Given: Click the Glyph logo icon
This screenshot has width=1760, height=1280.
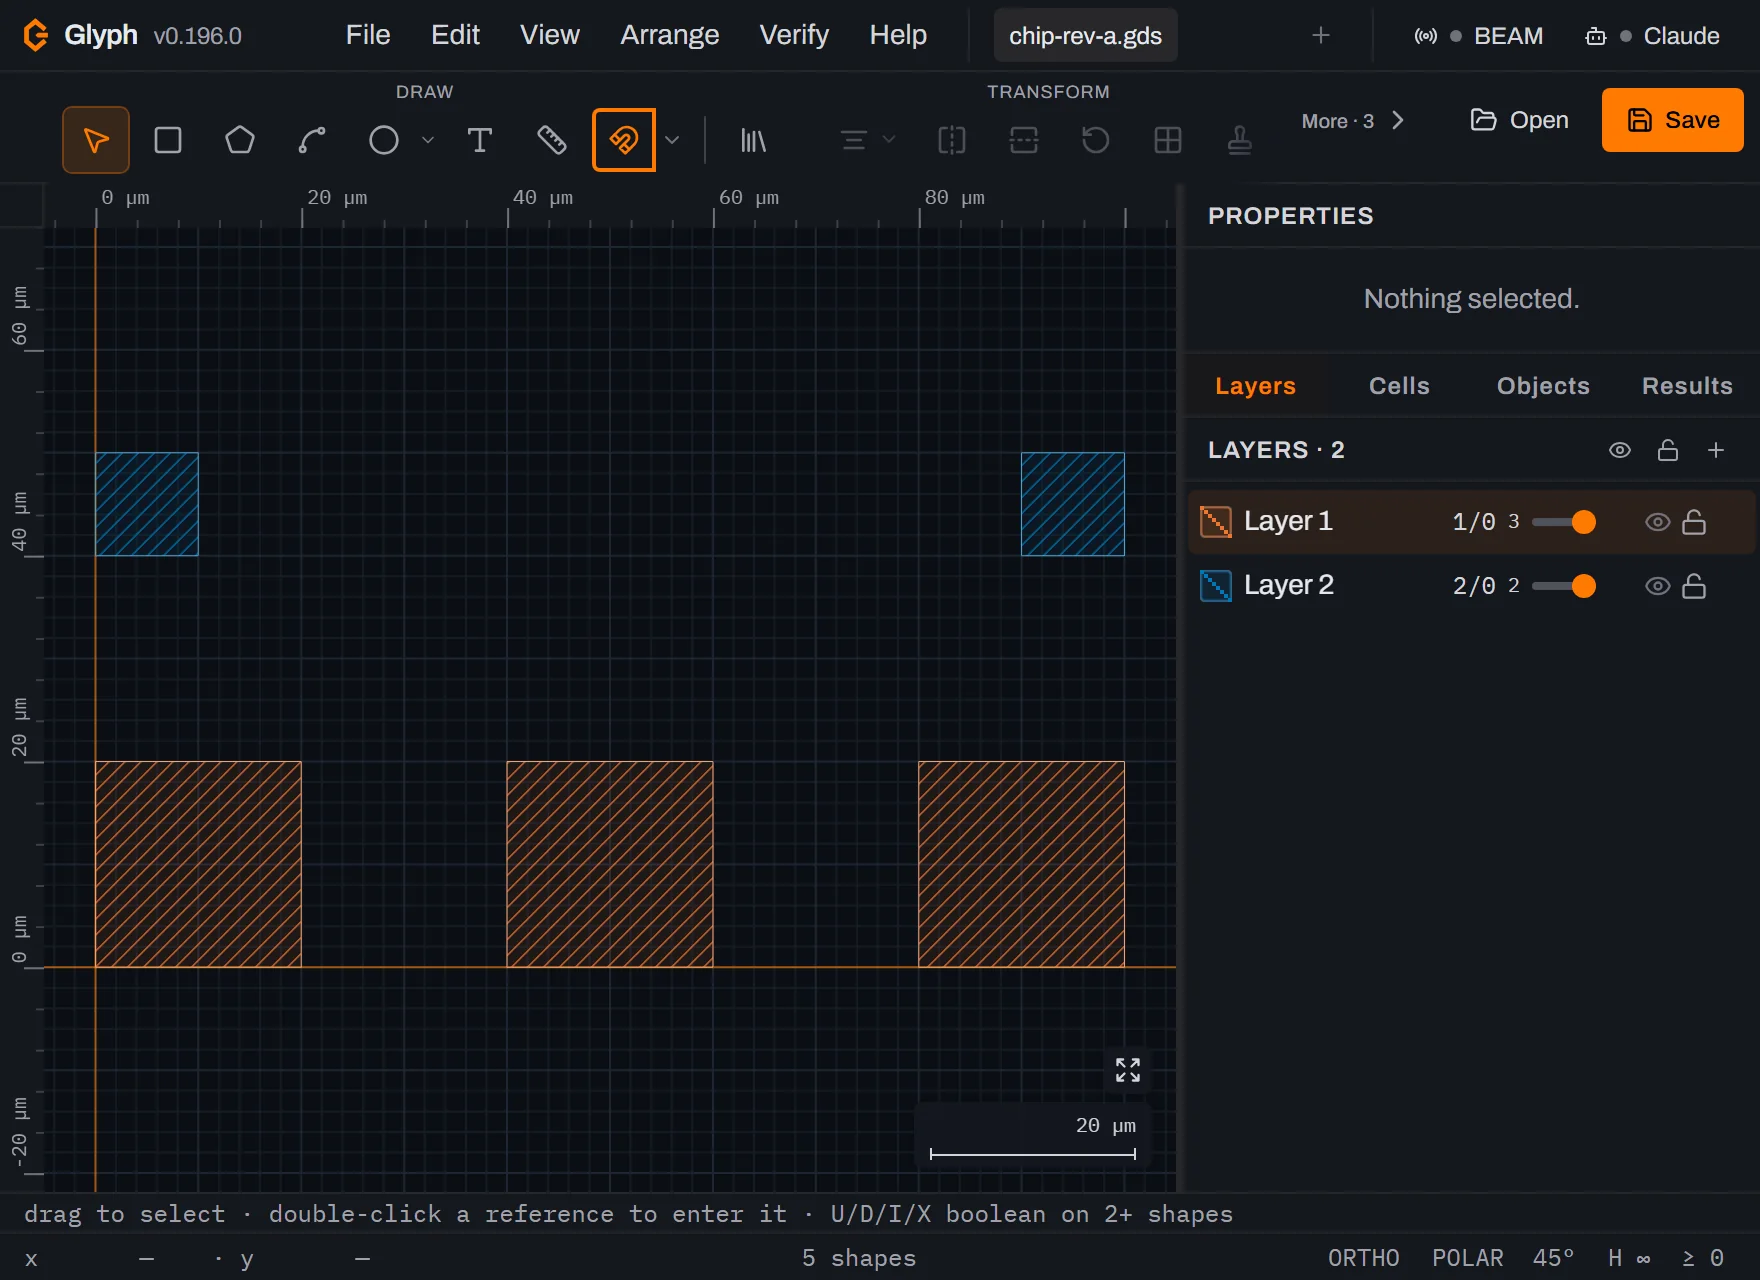Looking at the screenshot, I should pos(35,35).
